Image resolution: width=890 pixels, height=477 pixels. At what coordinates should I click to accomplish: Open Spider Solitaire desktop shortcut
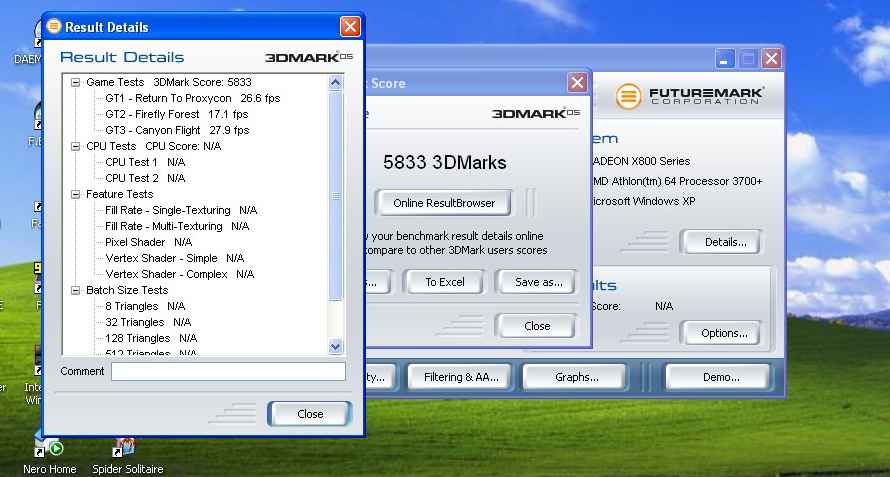pos(127,455)
